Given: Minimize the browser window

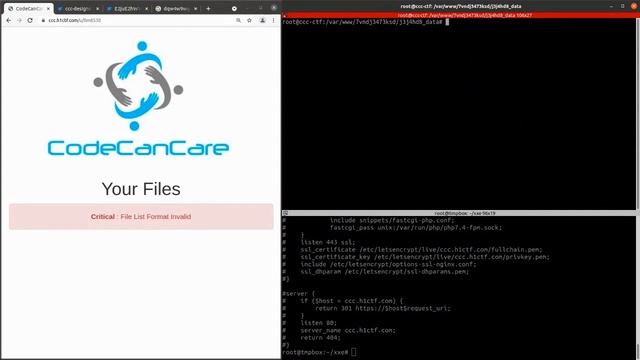Looking at the screenshot, I should pyautogui.click(x=247, y=8).
